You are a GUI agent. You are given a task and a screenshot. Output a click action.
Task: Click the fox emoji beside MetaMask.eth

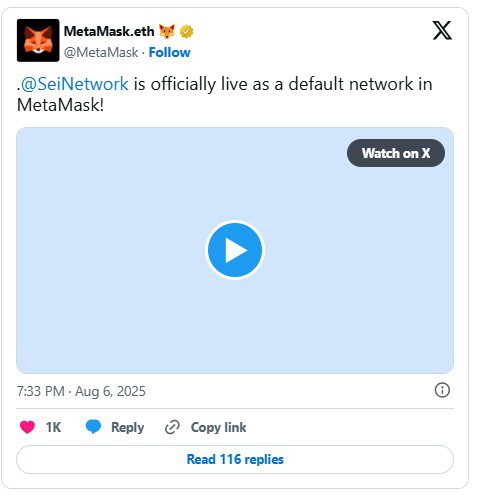tap(167, 31)
